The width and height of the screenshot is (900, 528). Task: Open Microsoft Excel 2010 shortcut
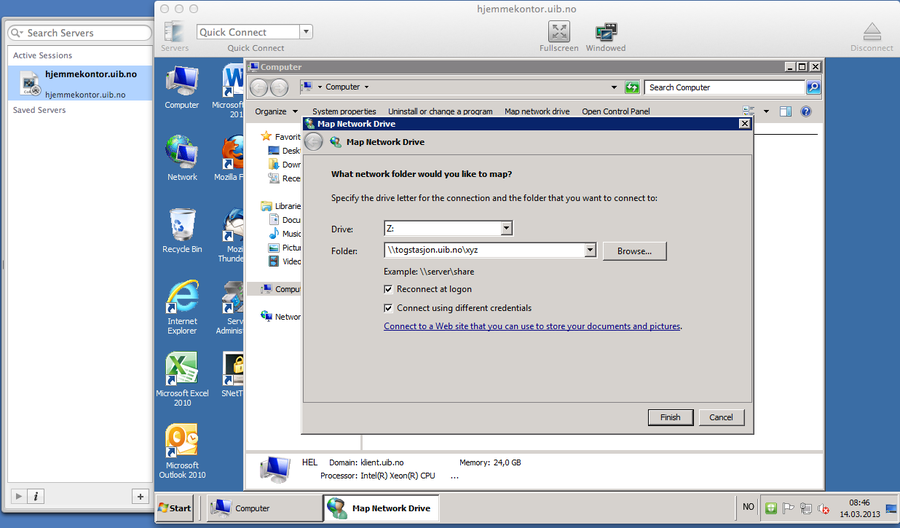coord(182,371)
